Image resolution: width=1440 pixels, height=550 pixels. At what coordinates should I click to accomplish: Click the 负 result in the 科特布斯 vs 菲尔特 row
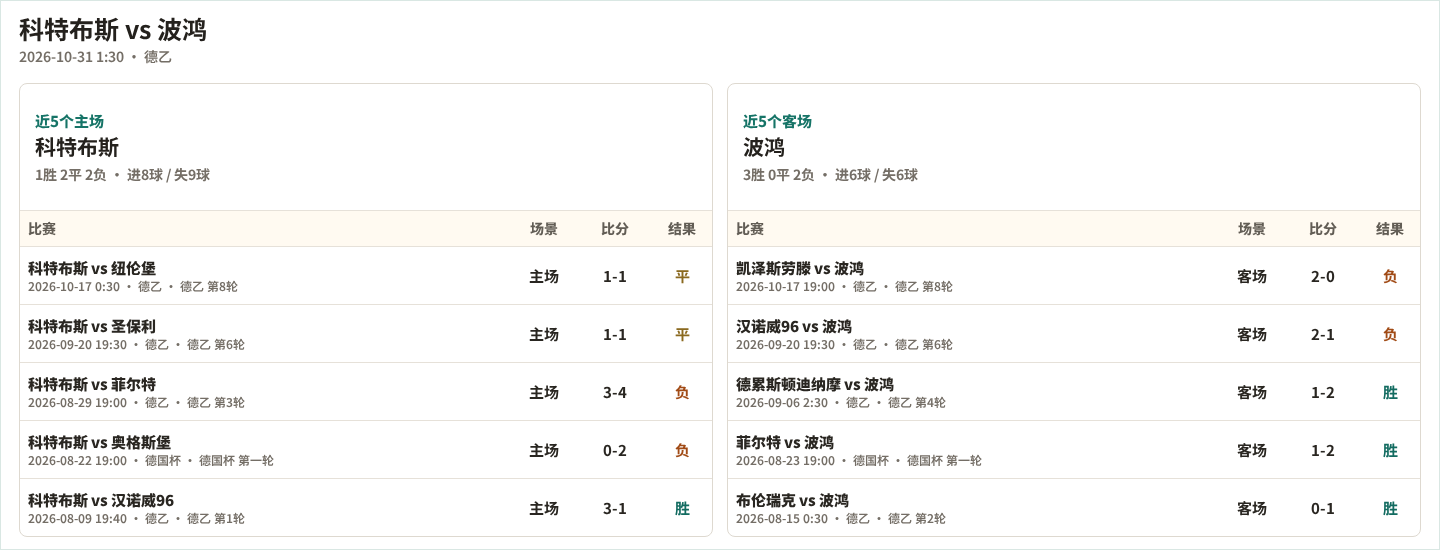point(682,393)
